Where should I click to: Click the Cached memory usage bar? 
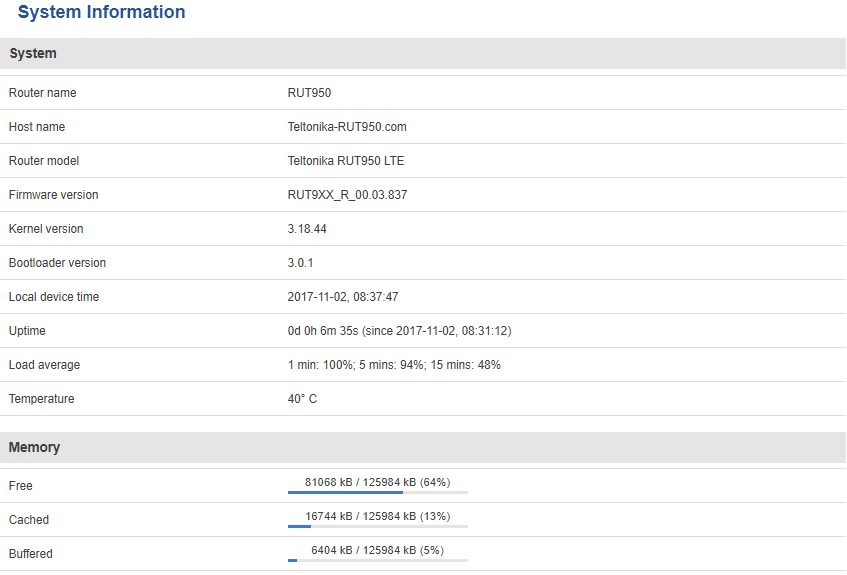pyautogui.click(x=377, y=526)
